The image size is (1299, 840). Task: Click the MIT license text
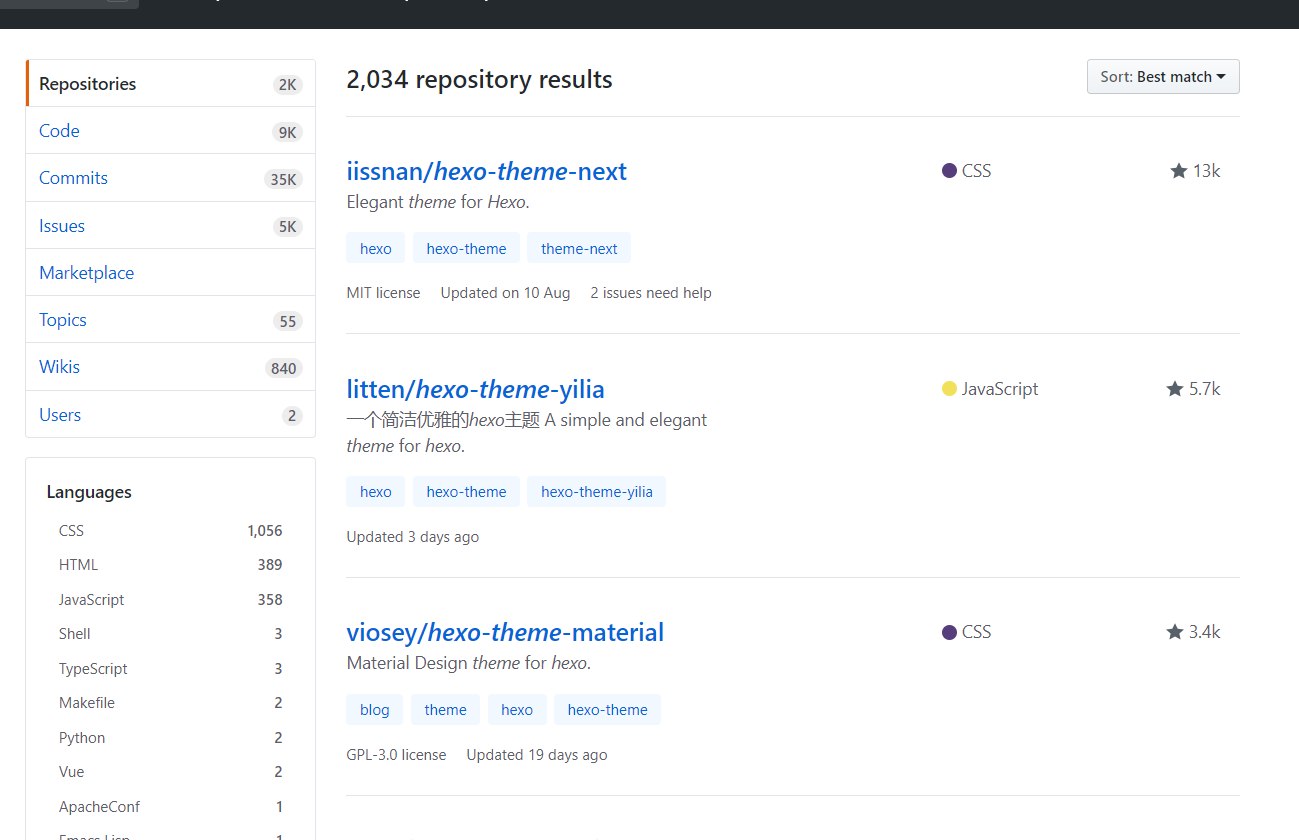click(383, 293)
